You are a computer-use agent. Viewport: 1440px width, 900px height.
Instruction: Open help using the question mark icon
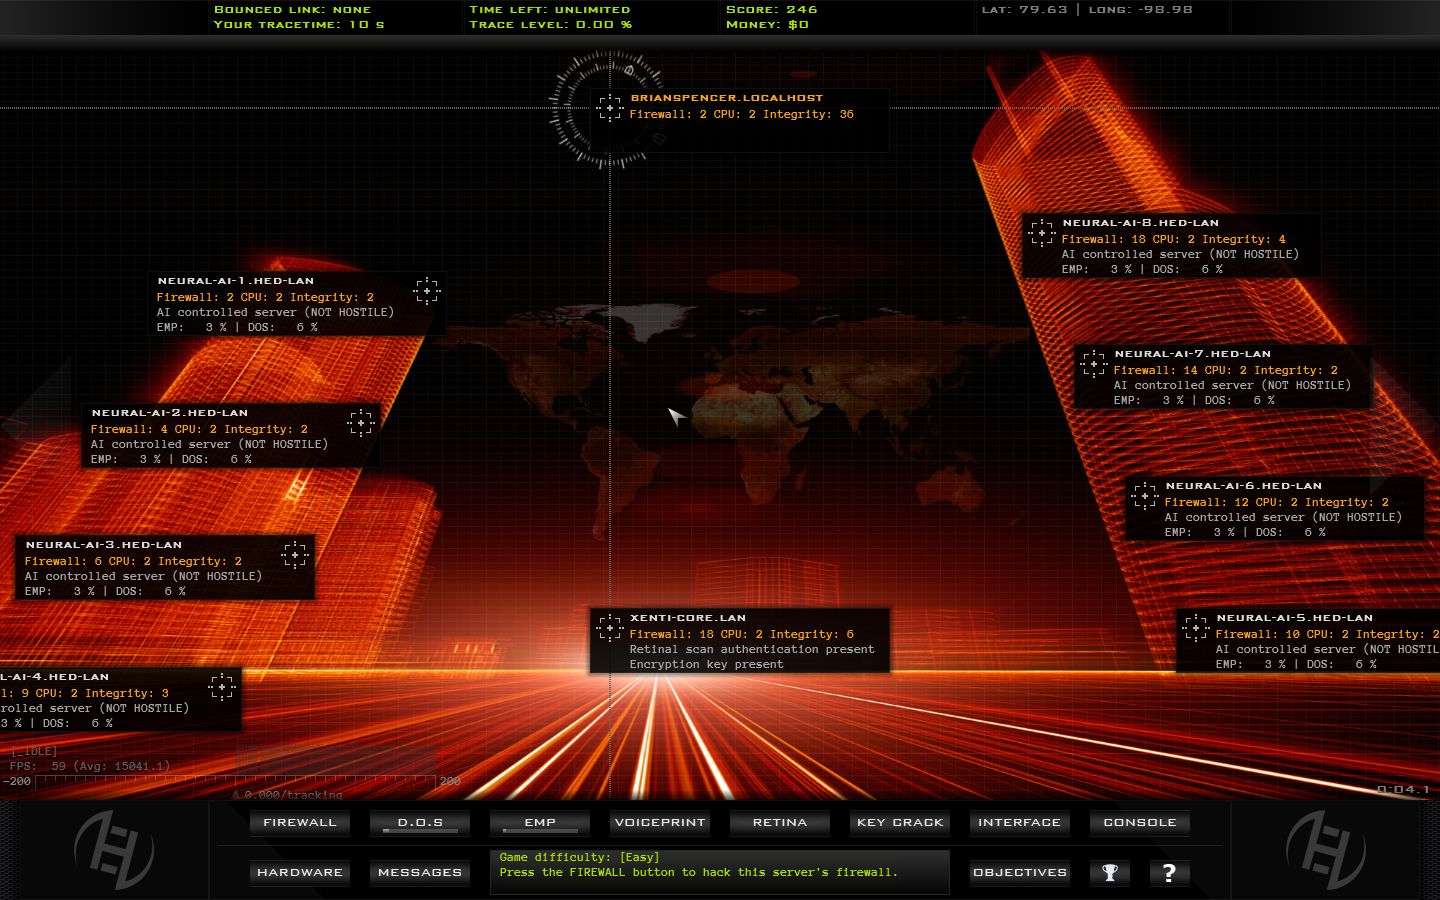click(x=1169, y=872)
